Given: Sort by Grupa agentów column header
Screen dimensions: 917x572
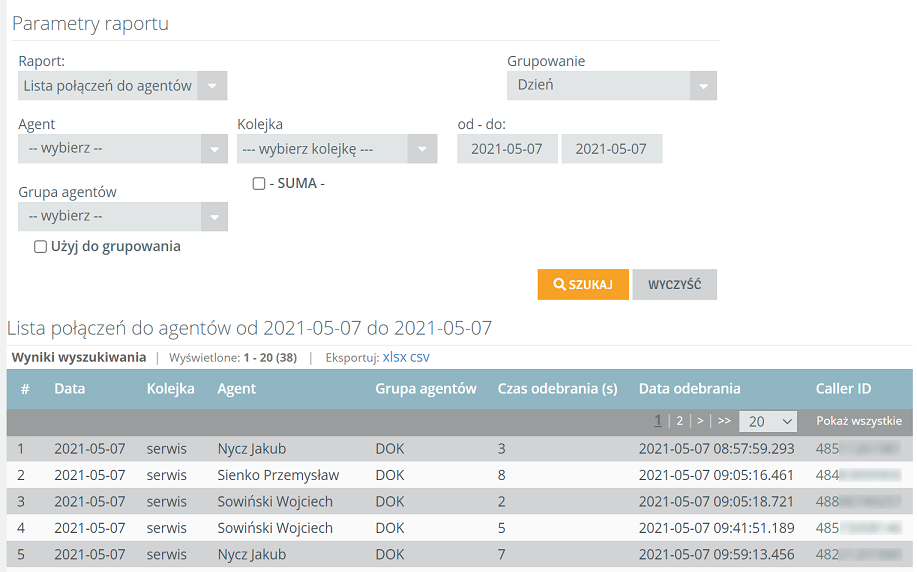Looking at the screenshot, I should click(426, 389).
